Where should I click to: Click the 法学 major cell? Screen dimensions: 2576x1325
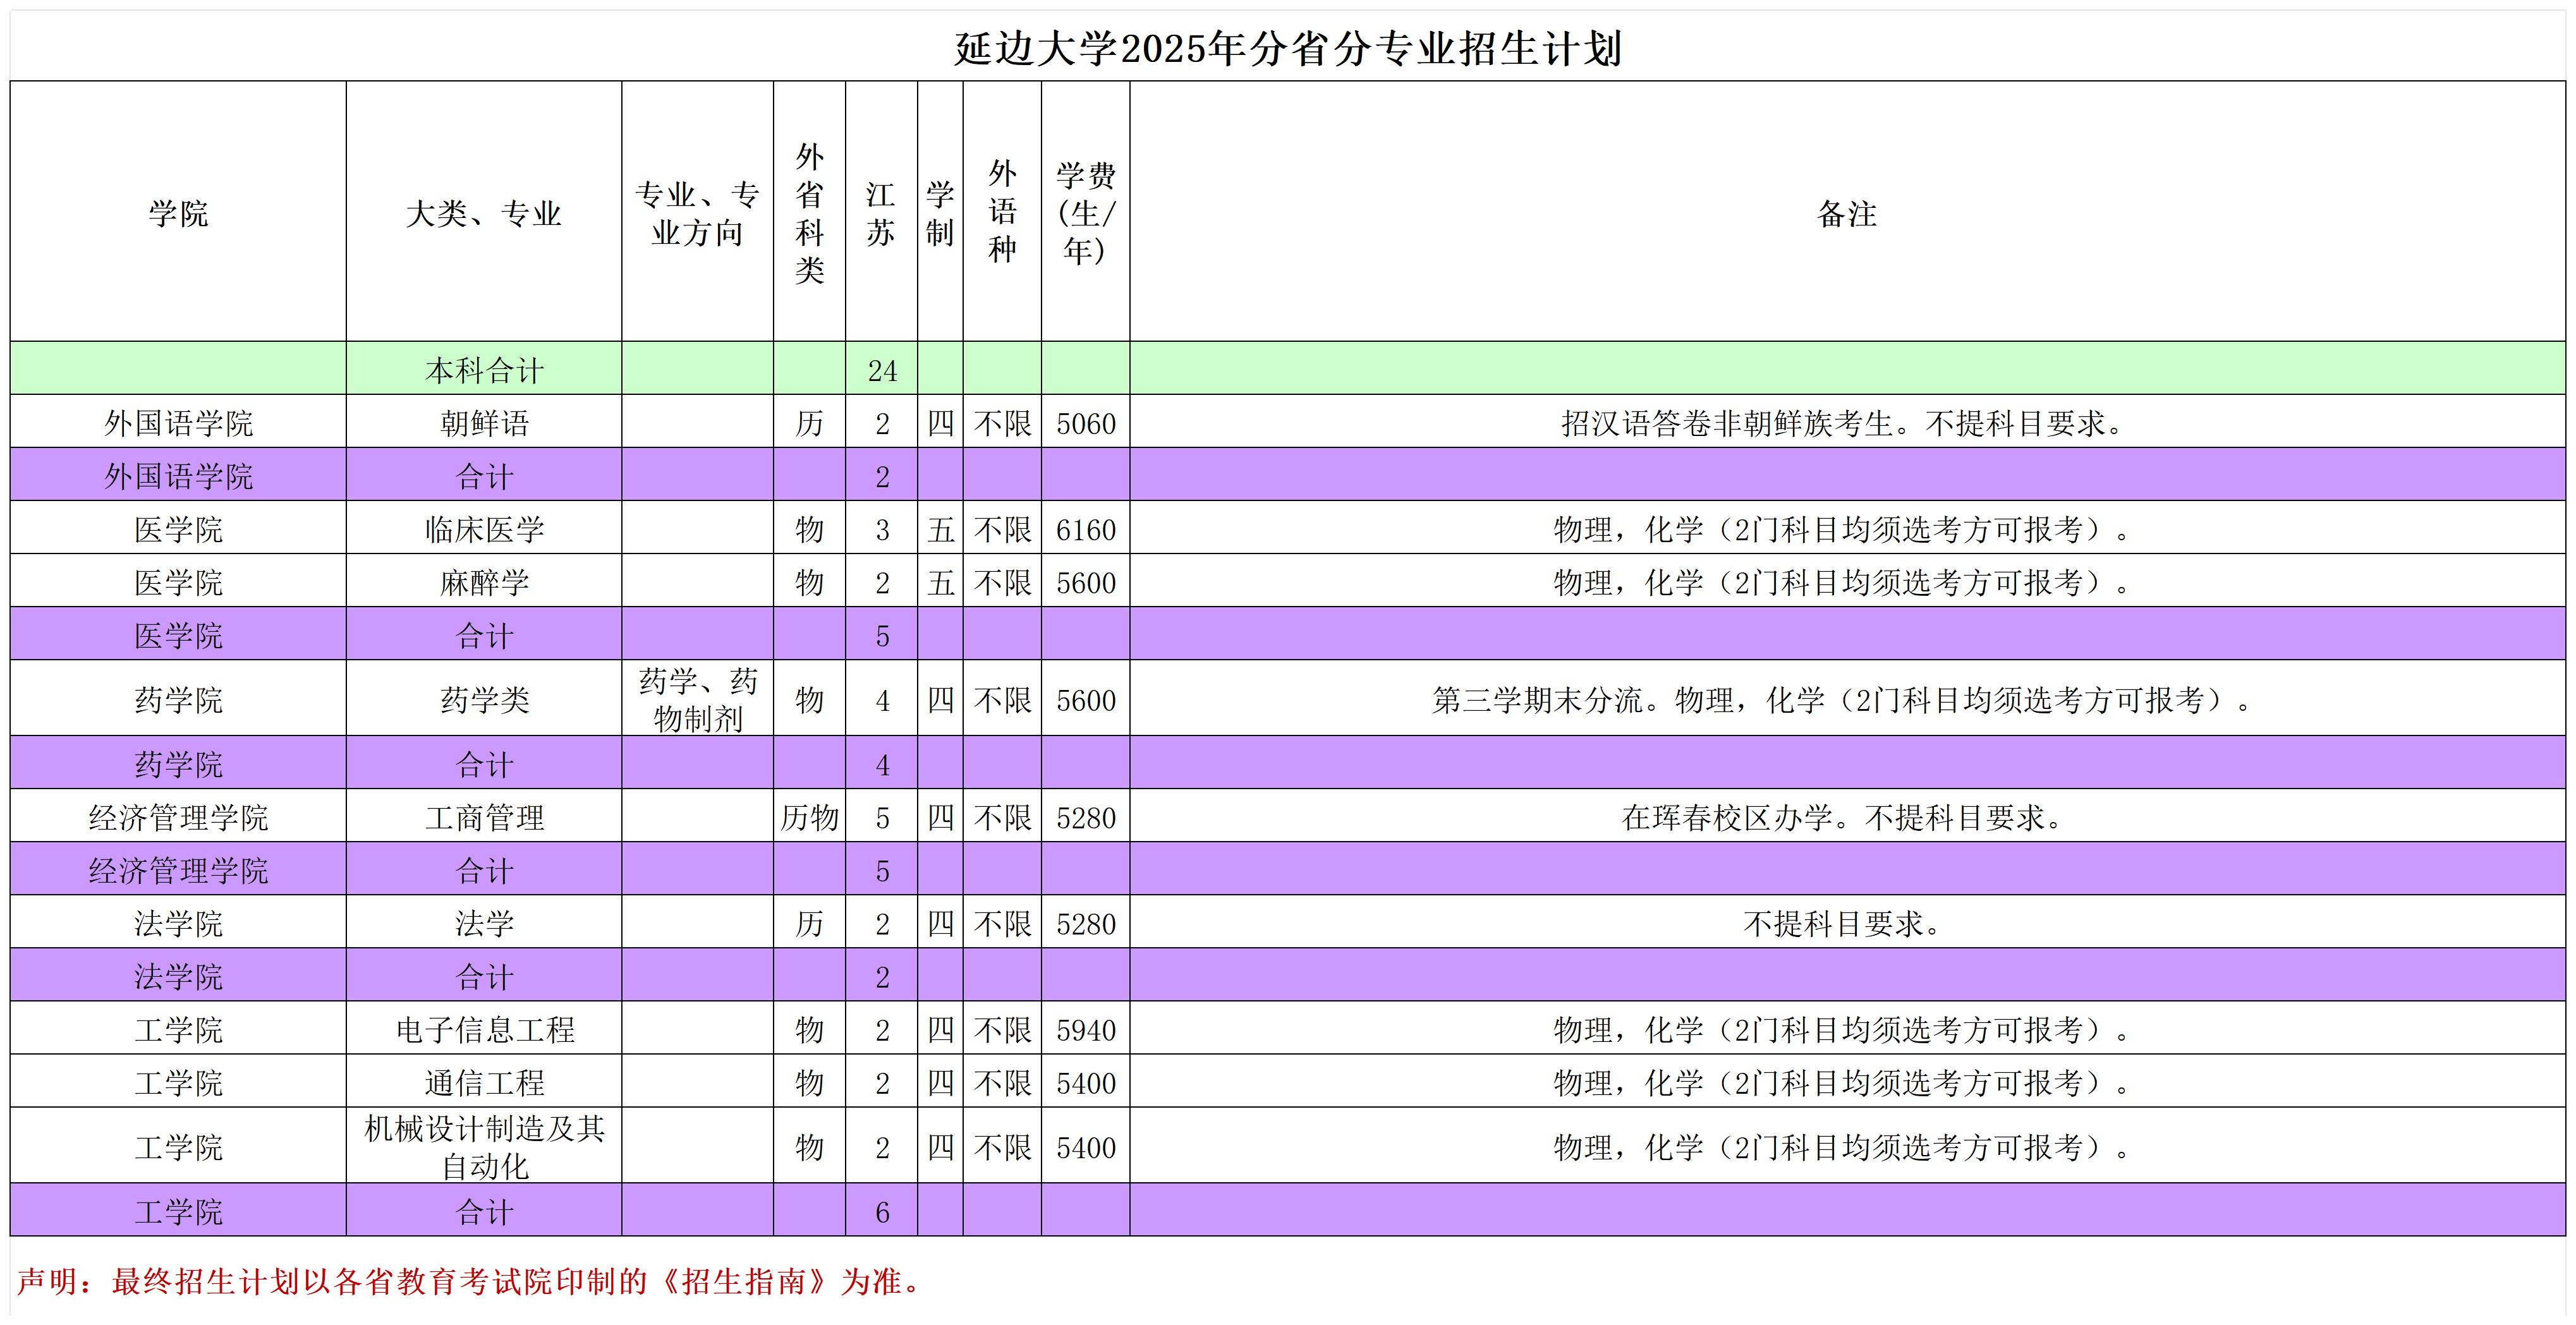[484, 922]
